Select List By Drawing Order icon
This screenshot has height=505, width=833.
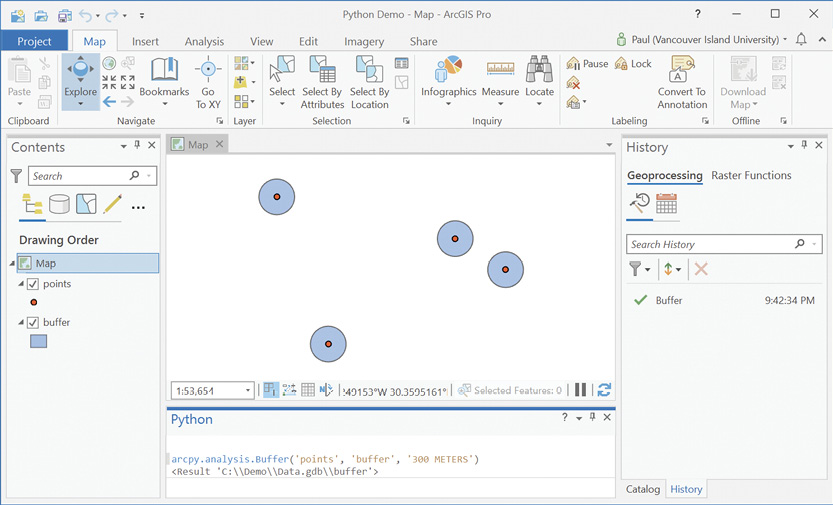(x=32, y=204)
